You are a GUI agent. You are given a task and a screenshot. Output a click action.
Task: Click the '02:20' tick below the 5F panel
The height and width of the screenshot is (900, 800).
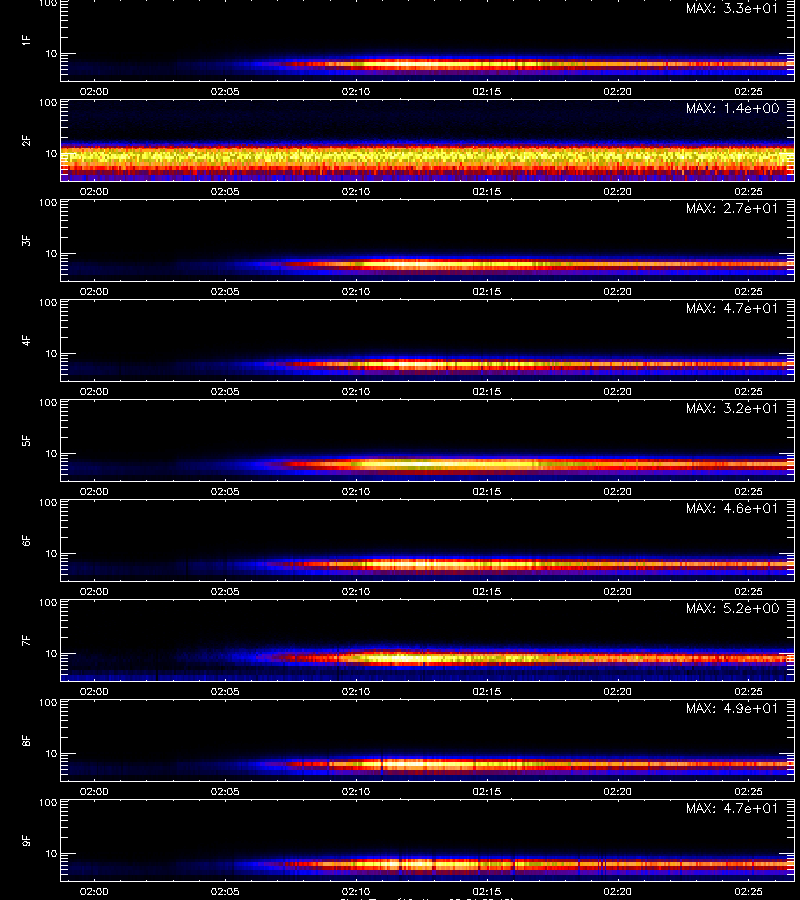[618, 491]
